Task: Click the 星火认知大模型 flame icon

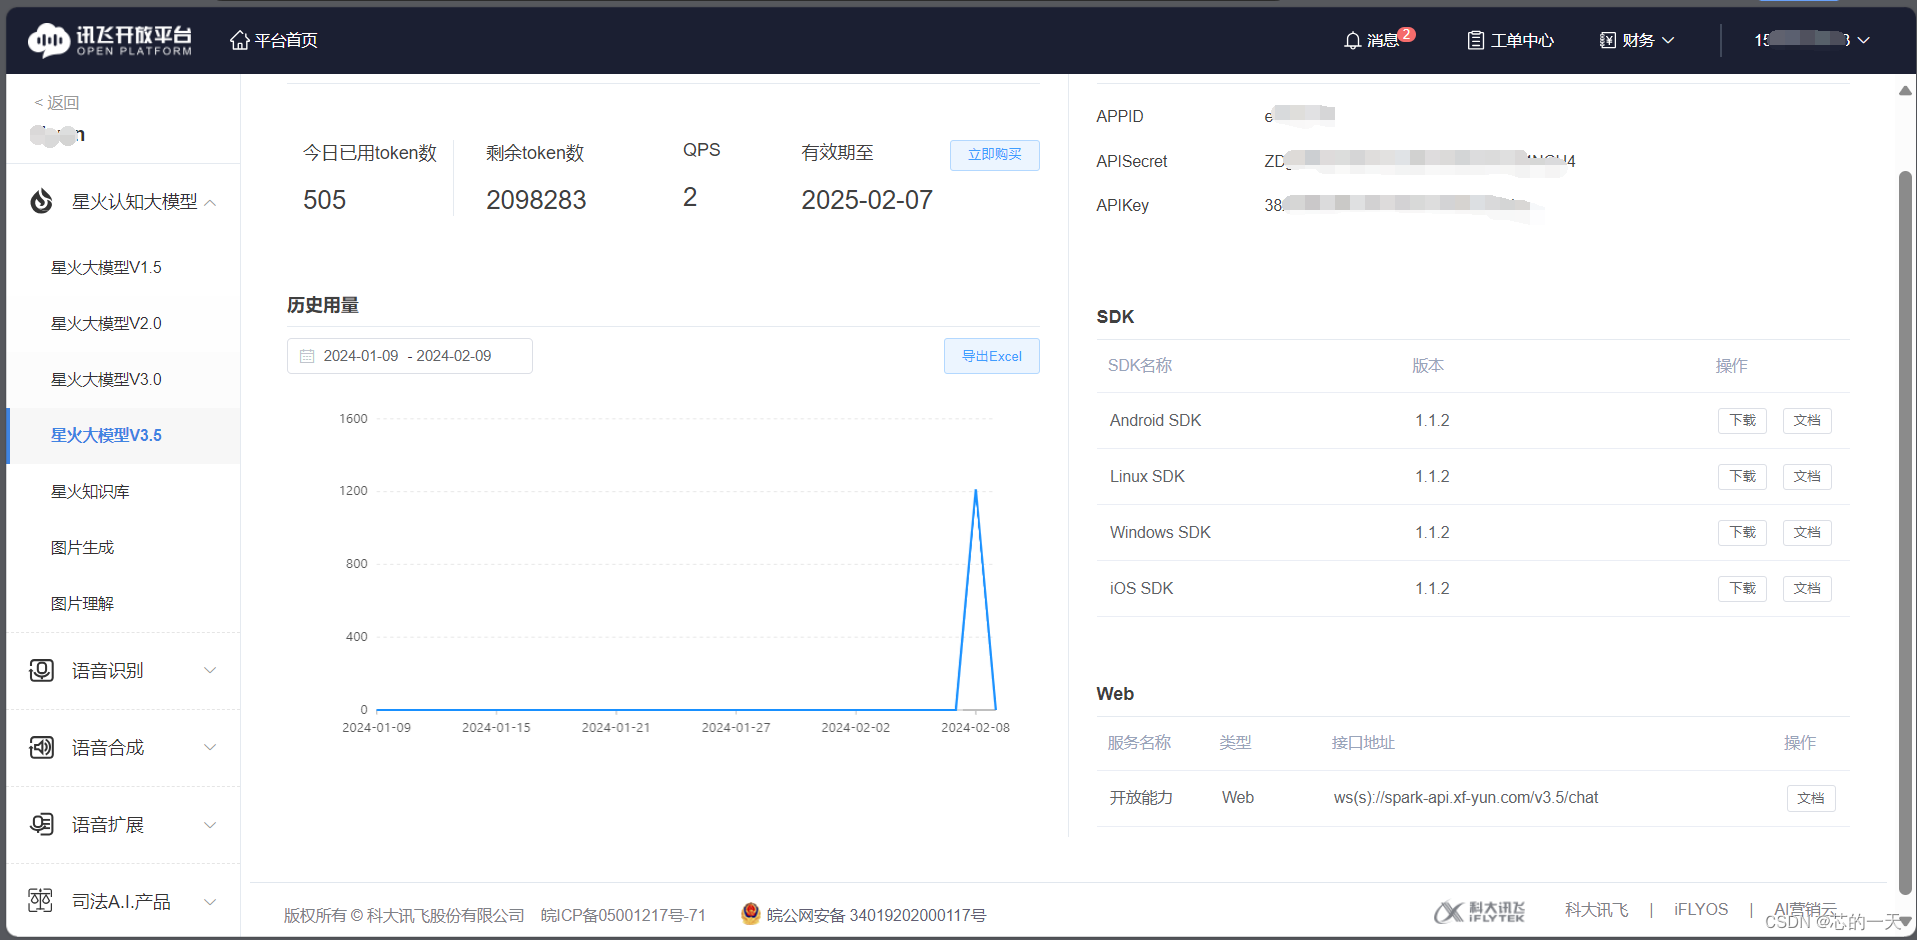Action: 41,202
